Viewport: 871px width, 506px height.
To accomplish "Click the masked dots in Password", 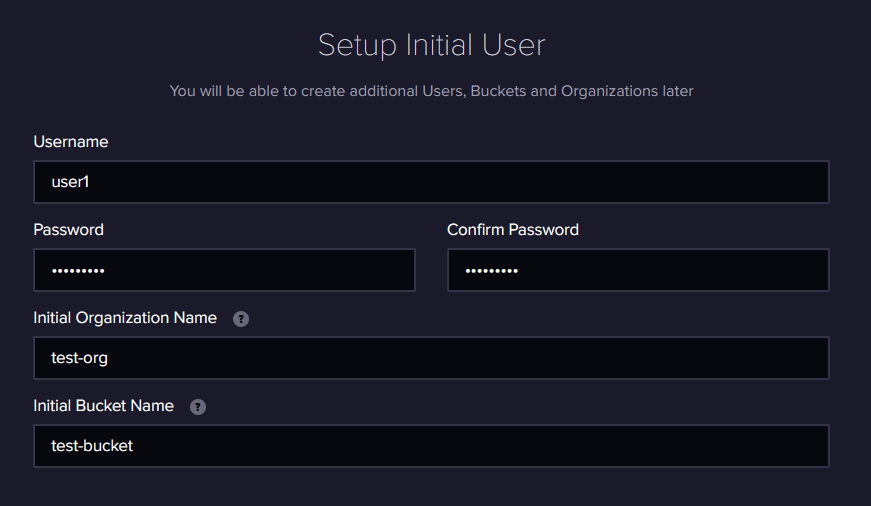I will click(78, 271).
